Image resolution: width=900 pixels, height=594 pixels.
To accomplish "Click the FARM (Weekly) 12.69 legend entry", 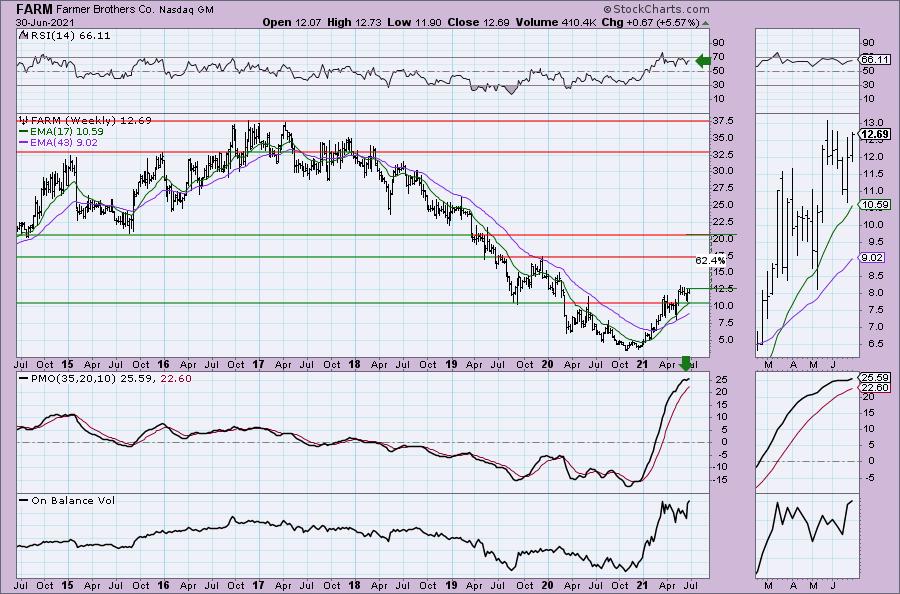I will click(91, 120).
